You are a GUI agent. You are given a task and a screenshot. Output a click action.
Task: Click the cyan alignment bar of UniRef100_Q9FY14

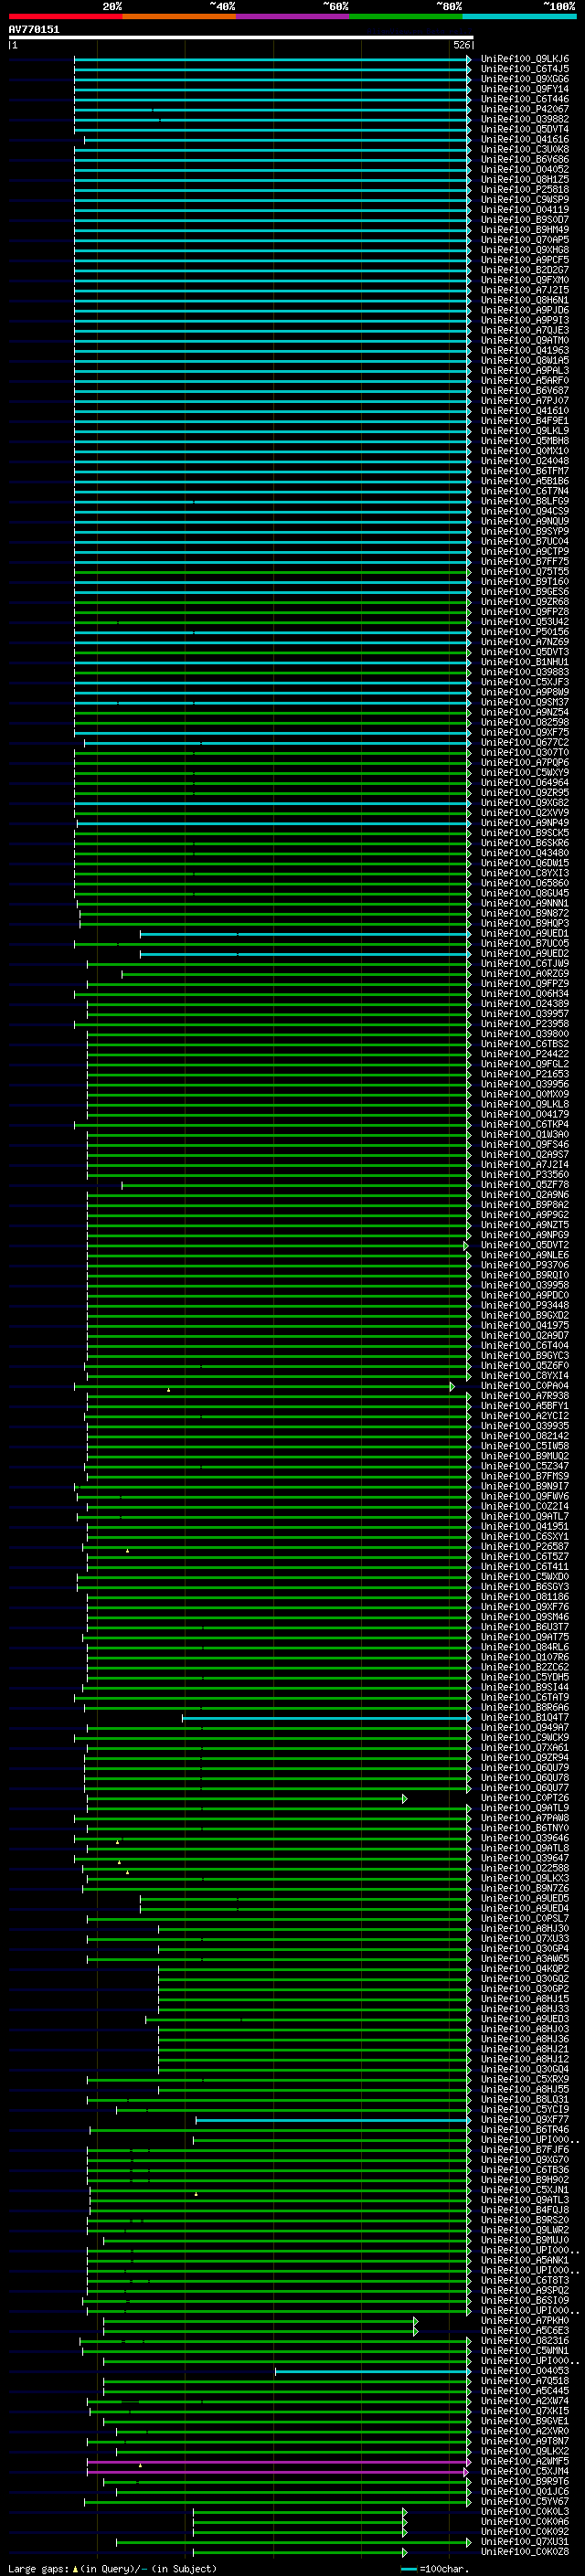[272, 89]
